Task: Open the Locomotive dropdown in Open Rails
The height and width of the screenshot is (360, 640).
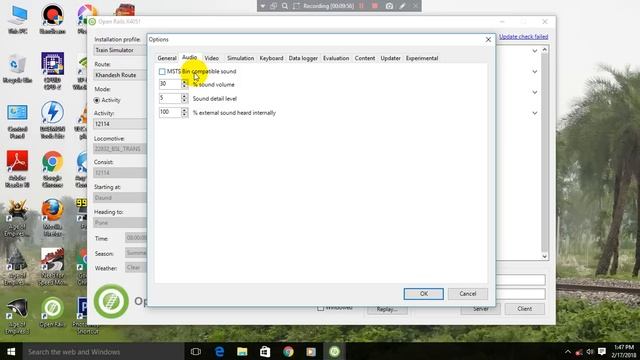Action: click(x=120, y=149)
